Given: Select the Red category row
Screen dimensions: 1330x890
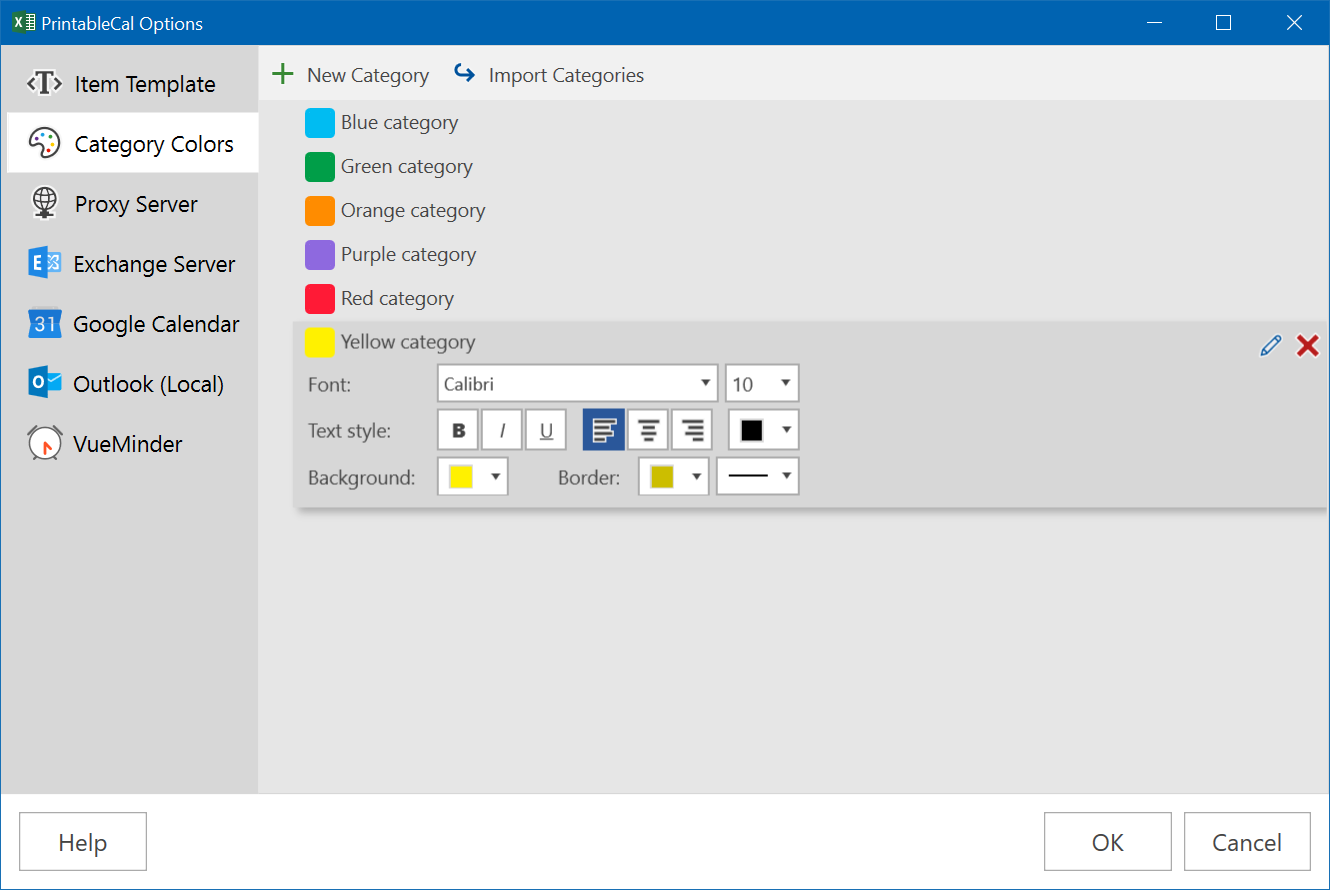Looking at the screenshot, I should point(811,299).
